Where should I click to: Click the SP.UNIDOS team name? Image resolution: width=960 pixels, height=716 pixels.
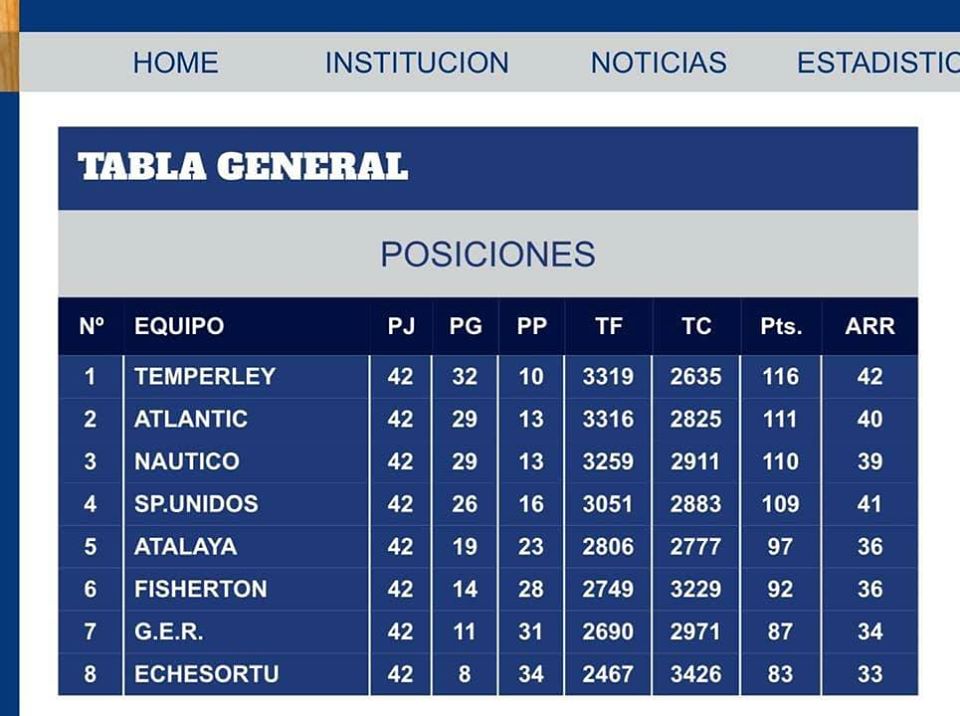point(196,504)
